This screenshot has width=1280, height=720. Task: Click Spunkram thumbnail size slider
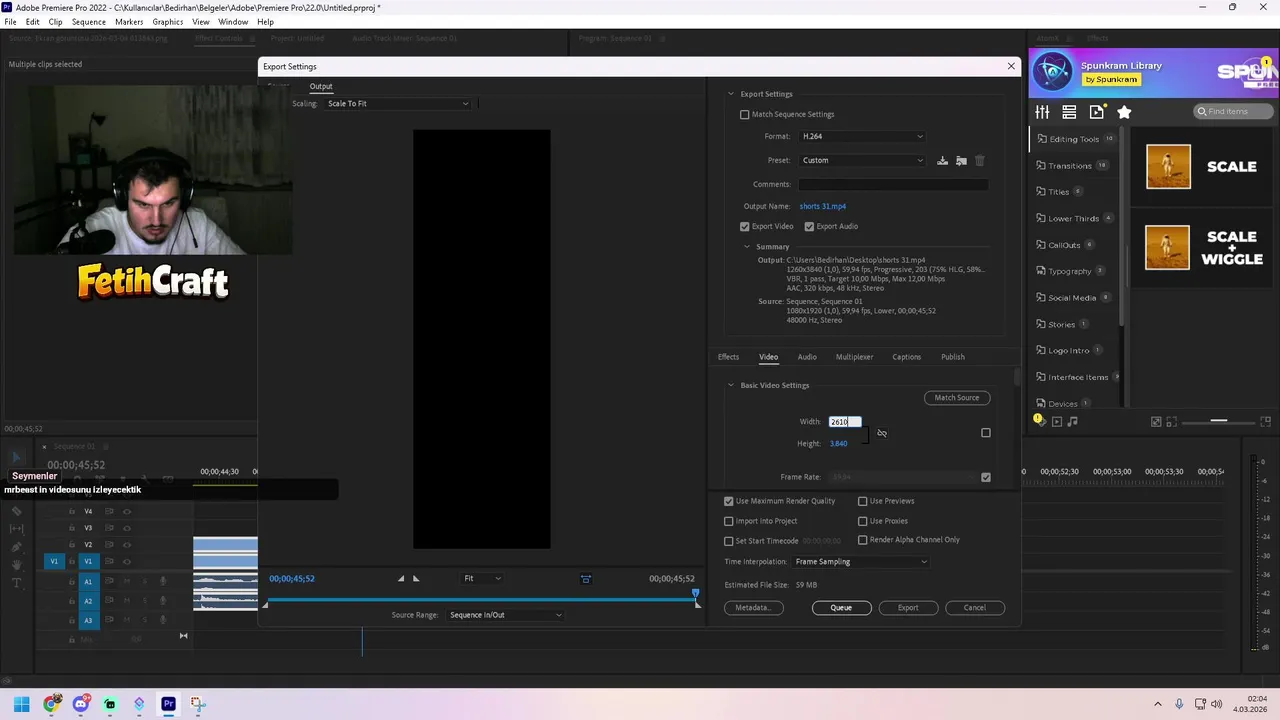tap(1219, 421)
